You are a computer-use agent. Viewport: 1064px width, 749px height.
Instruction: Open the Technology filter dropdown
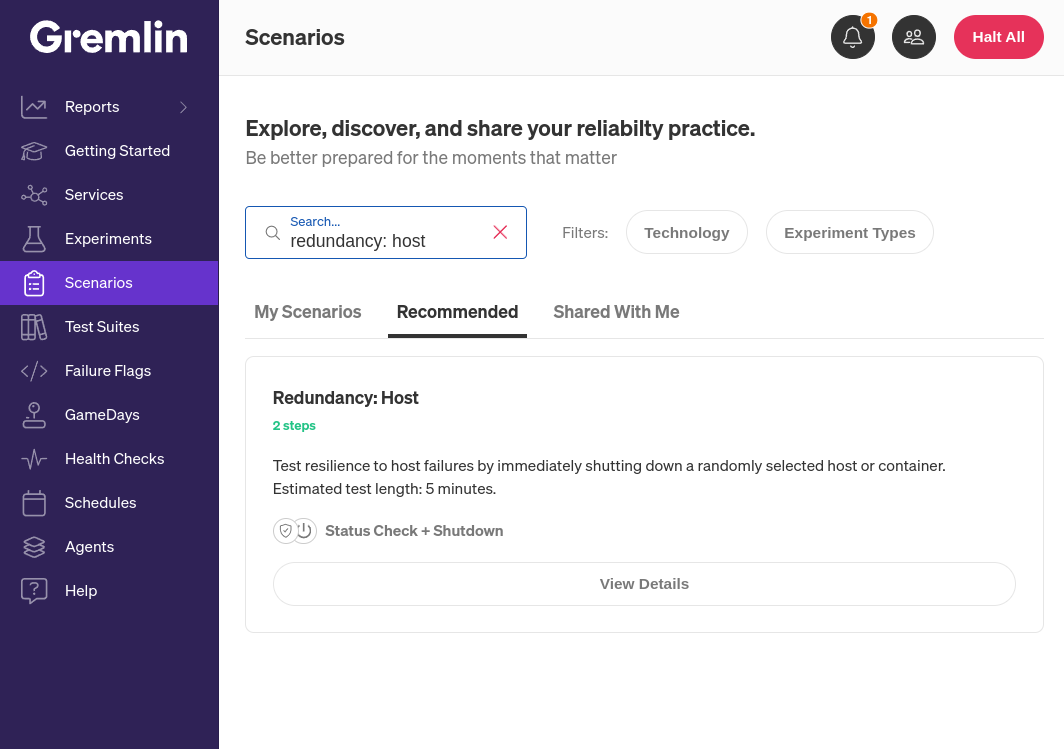(x=687, y=232)
